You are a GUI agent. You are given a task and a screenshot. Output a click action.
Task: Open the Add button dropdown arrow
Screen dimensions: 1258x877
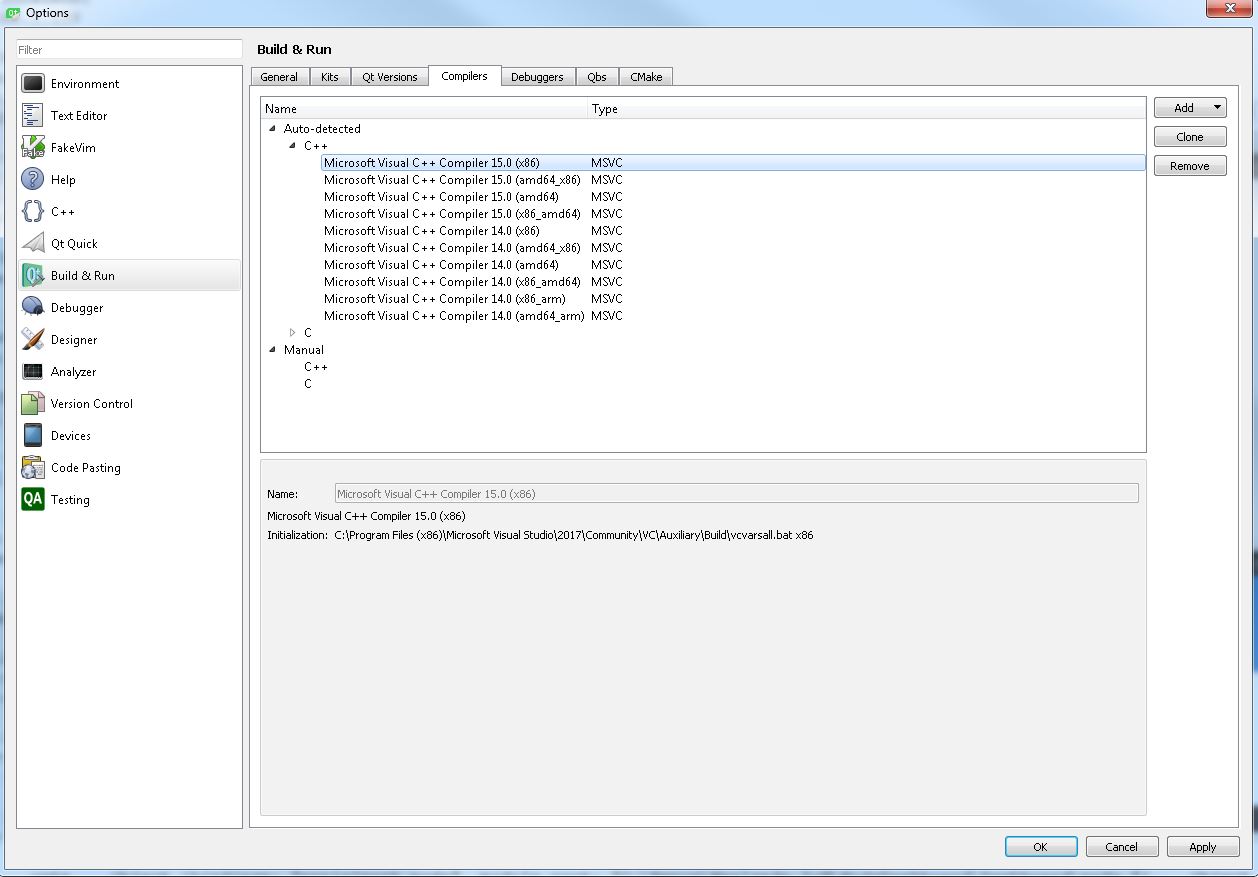click(x=1217, y=107)
